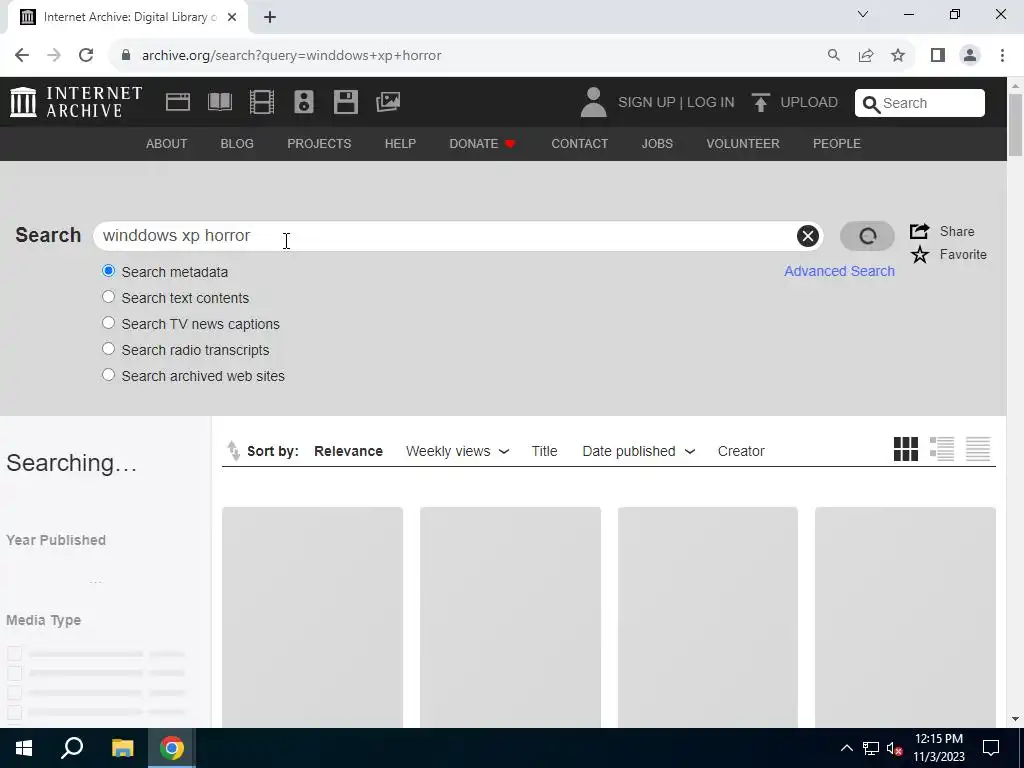Click the Favorite star icon
Image resolution: width=1024 pixels, height=768 pixels.
[x=920, y=255]
